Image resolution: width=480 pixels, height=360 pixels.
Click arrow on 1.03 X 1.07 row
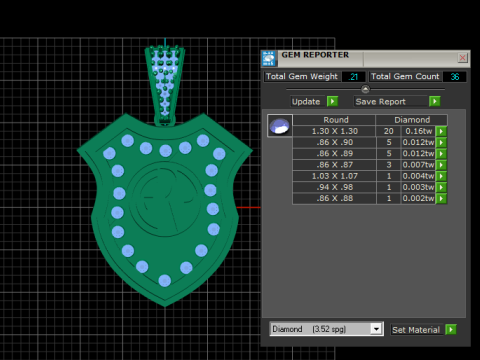coord(441,176)
